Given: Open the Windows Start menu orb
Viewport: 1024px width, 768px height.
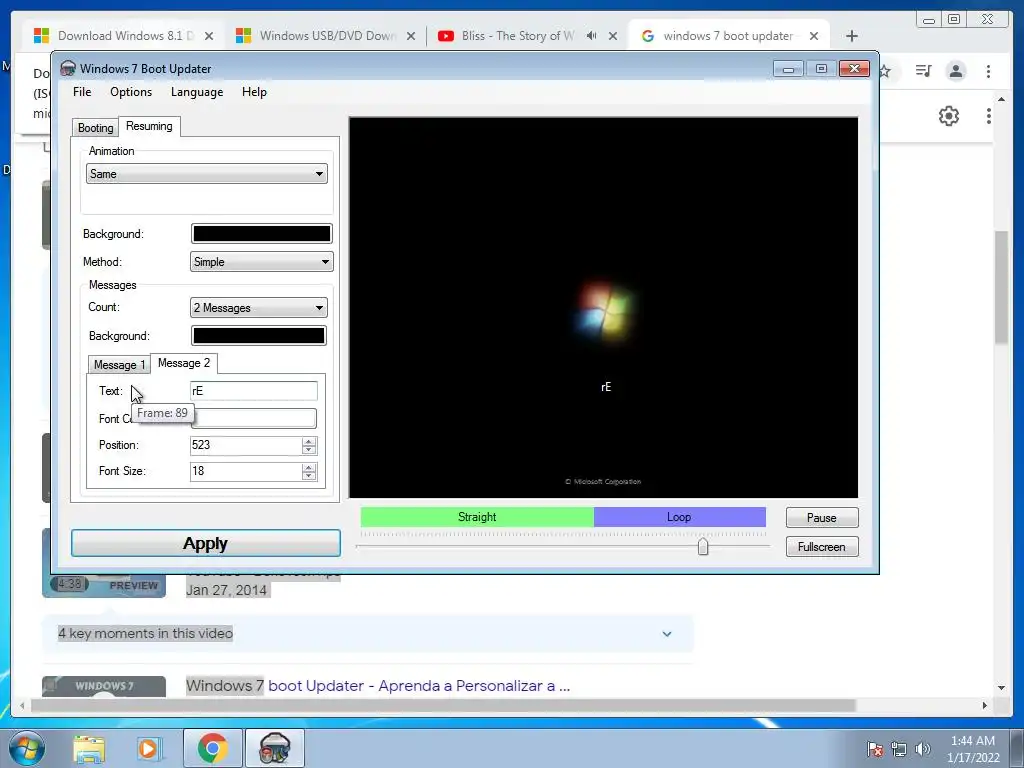Looking at the screenshot, I should click(x=27, y=748).
